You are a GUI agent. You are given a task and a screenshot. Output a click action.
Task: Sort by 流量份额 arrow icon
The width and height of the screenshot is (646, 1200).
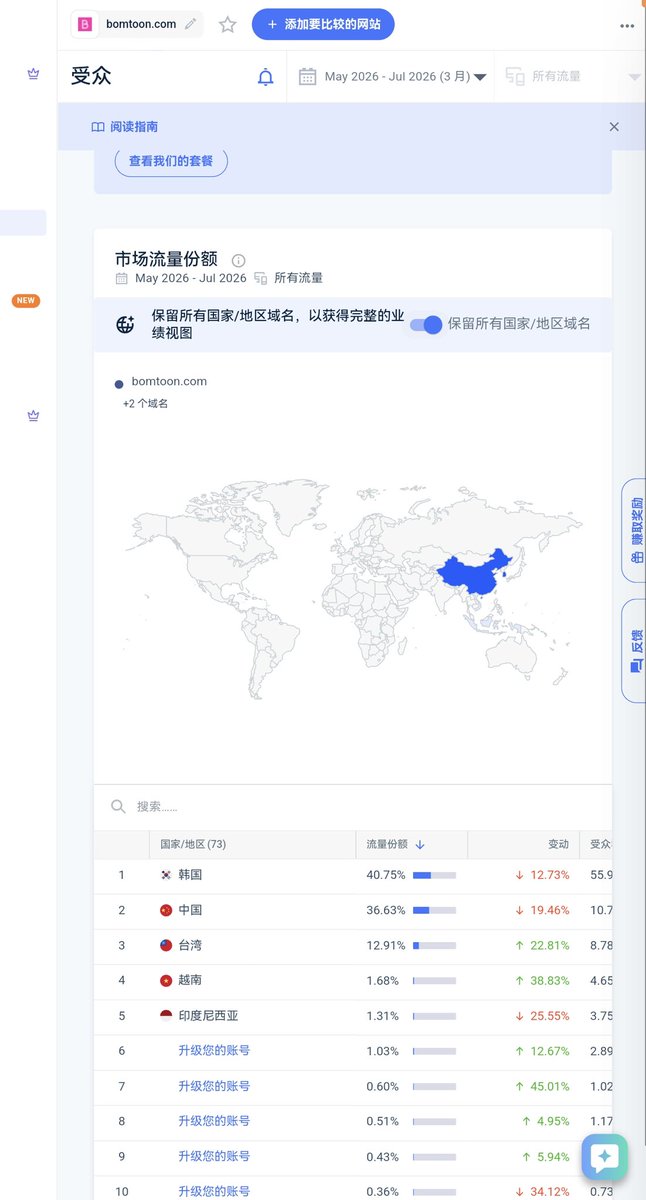420,844
